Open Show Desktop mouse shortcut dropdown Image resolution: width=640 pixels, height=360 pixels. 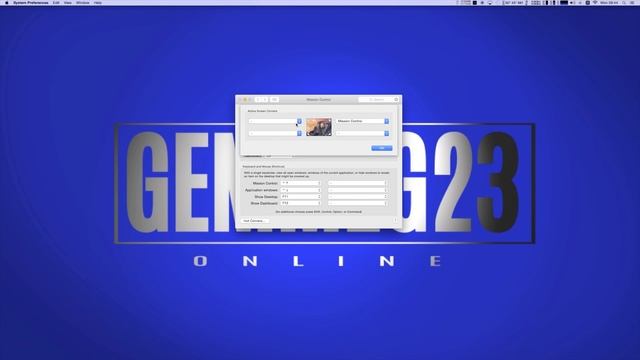pos(357,196)
